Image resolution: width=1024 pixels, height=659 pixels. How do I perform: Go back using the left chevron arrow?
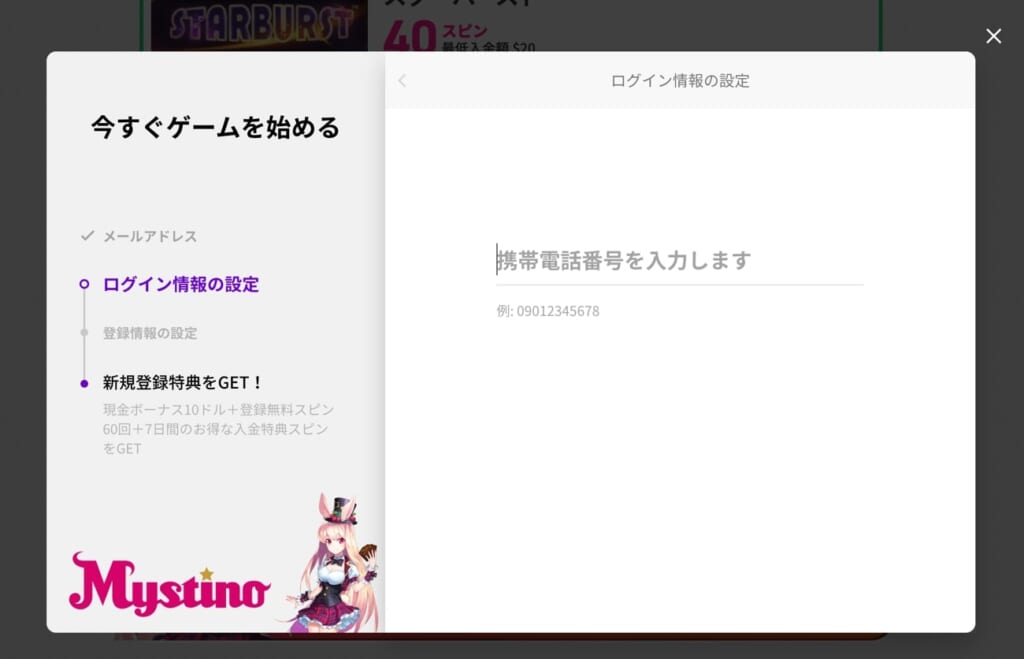point(402,80)
